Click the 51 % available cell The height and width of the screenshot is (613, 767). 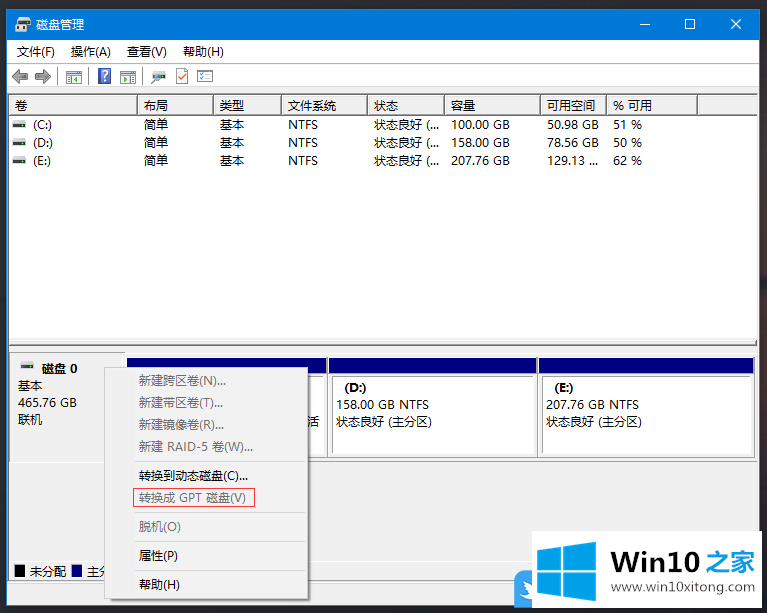pyautogui.click(x=628, y=125)
